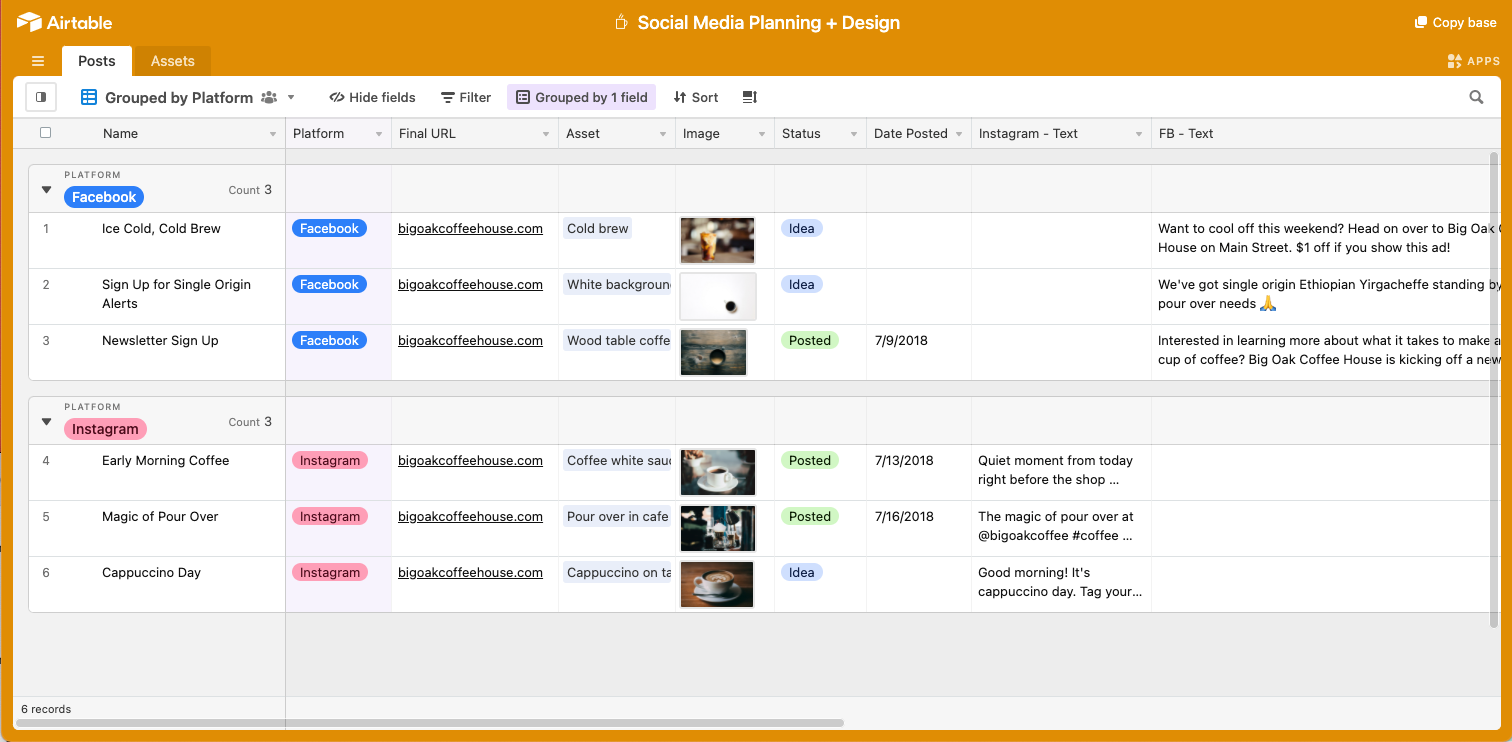Image resolution: width=1512 pixels, height=742 pixels.
Task: Open the view name dropdown caret
Action: (291, 97)
